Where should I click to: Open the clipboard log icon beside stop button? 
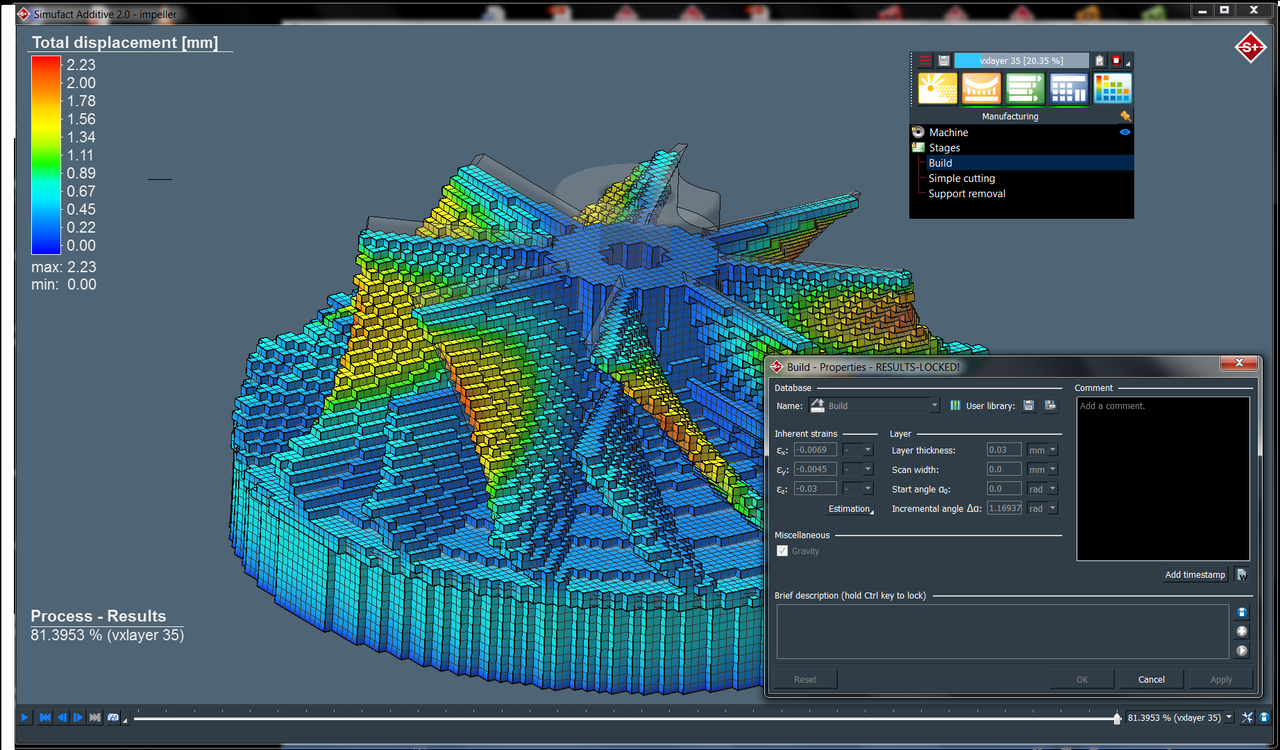point(1100,61)
